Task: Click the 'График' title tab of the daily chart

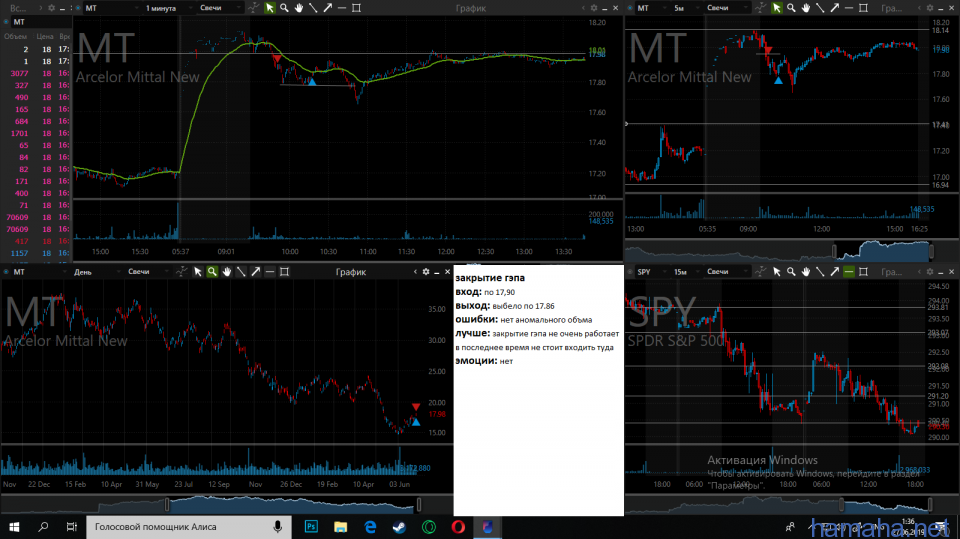Action: (x=351, y=272)
